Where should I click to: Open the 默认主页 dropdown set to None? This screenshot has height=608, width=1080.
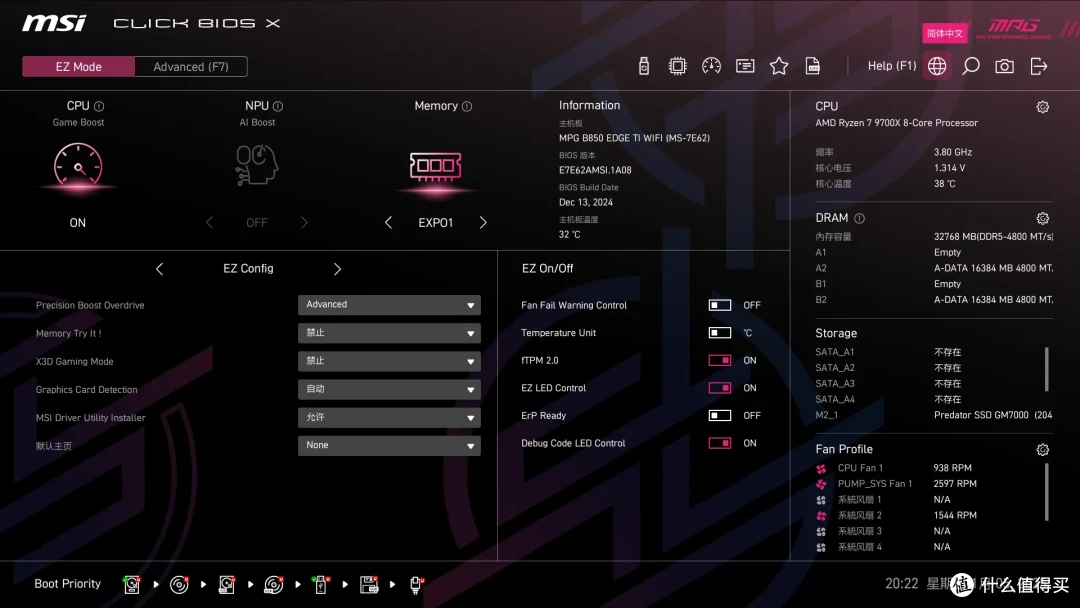(x=389, y=445)
